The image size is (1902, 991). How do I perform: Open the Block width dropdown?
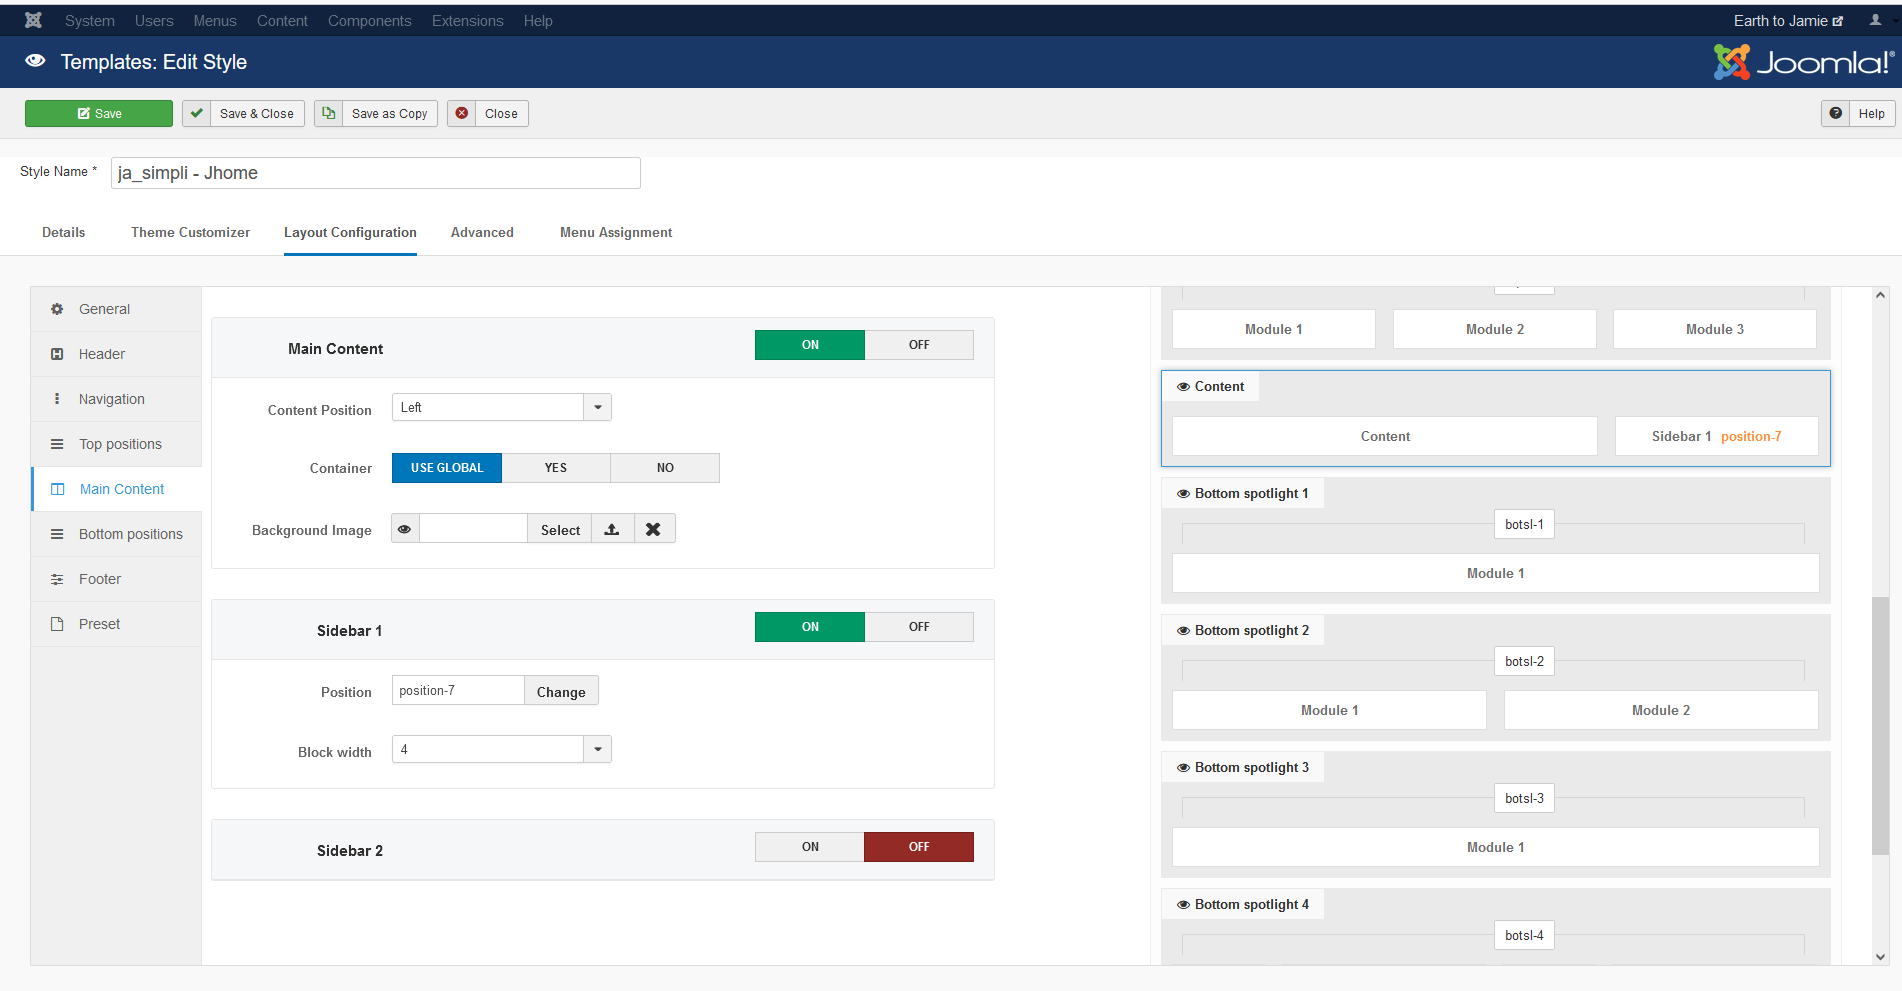[501, 749]
